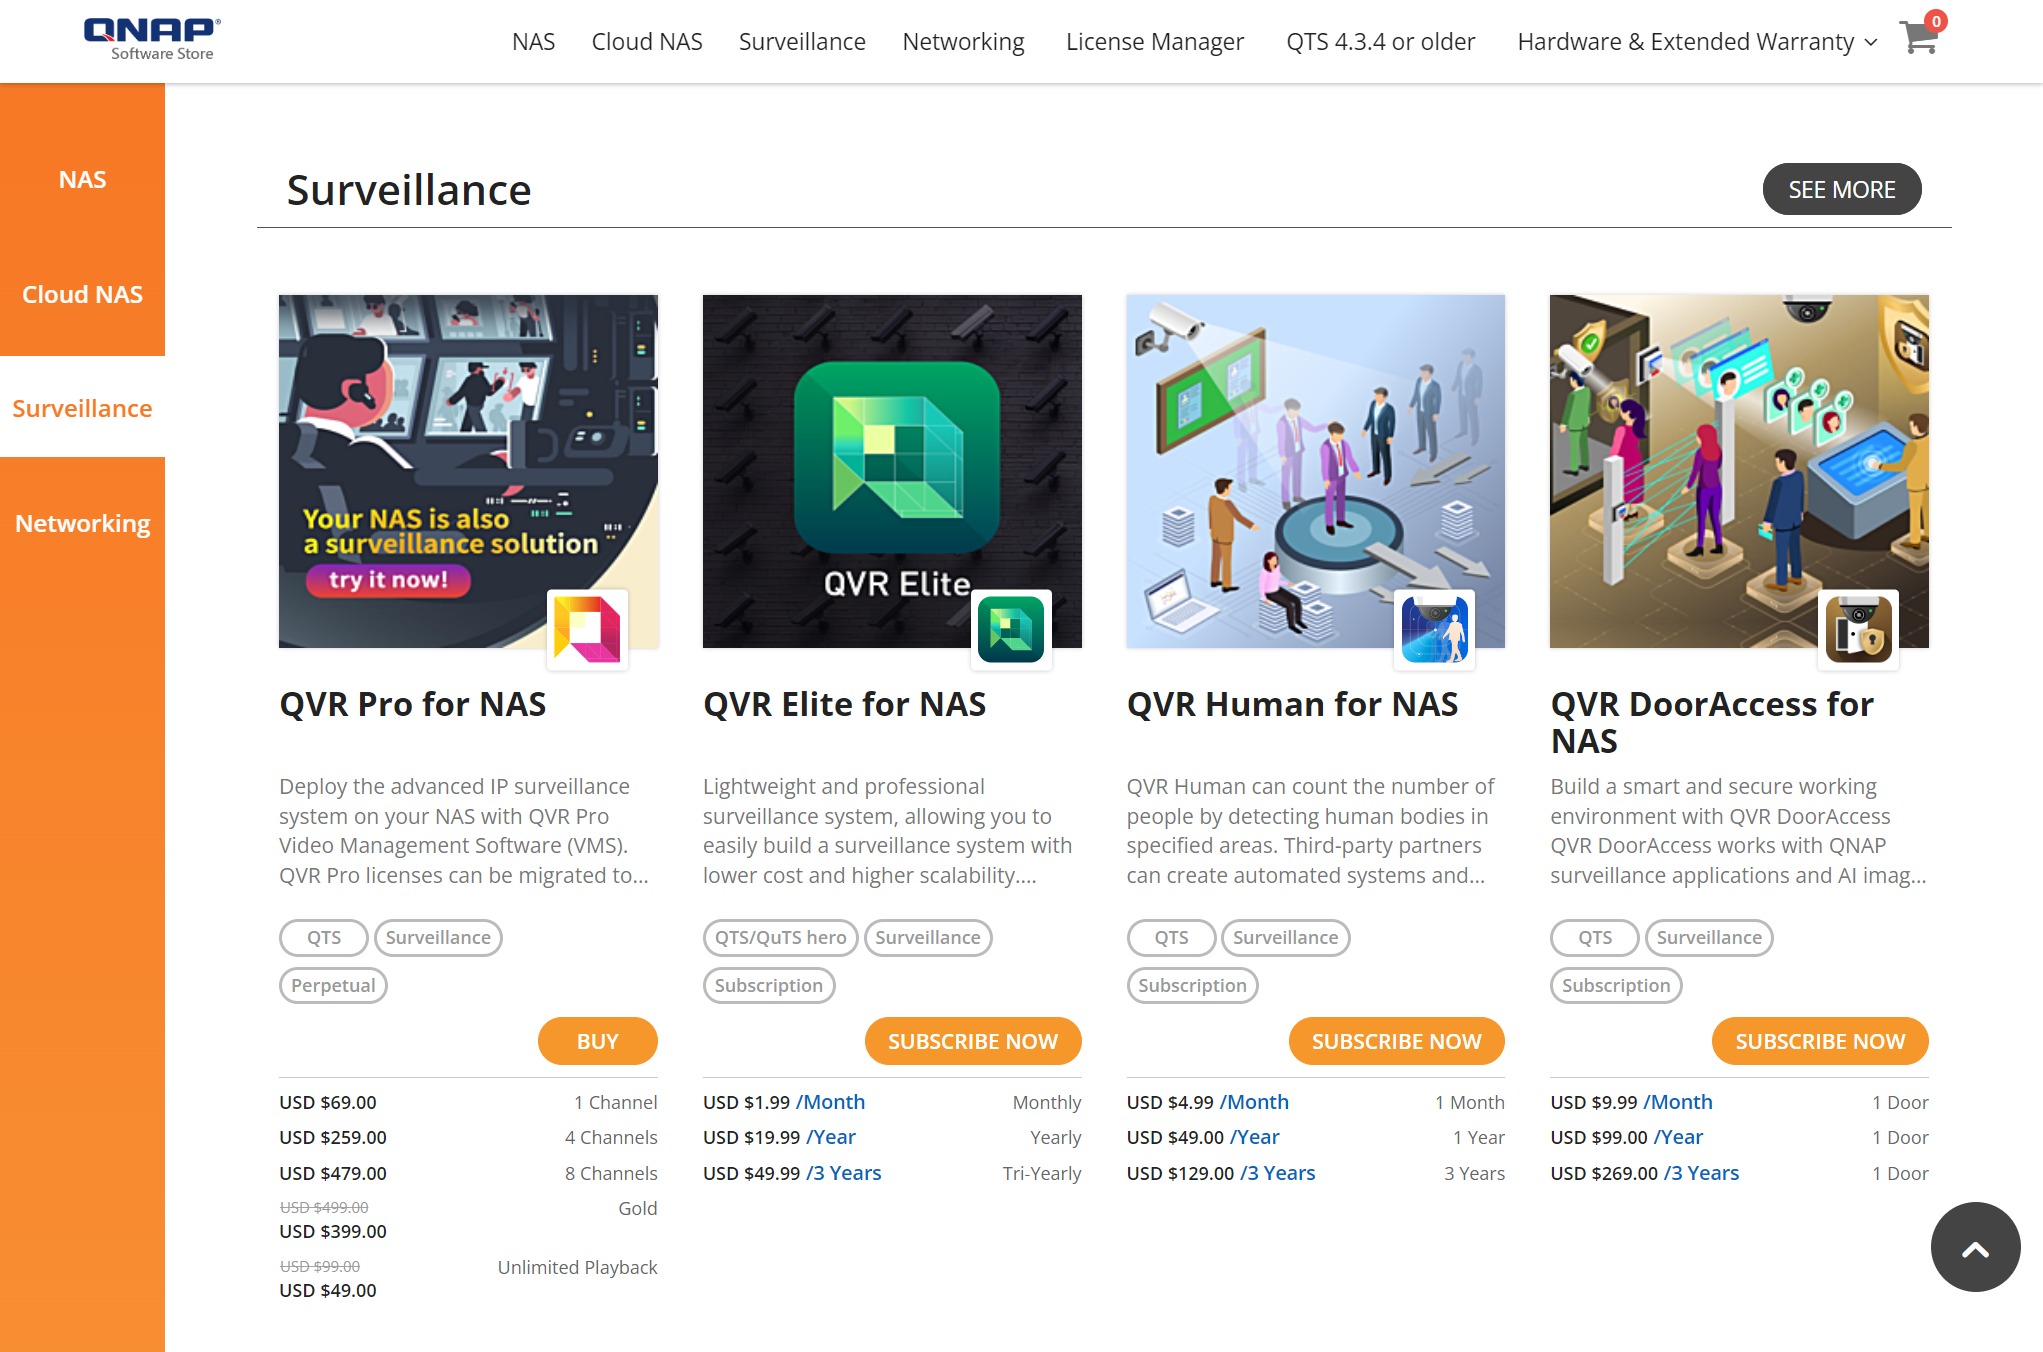This screenshot has height=1352, width=2043.
Task: Click the Perpetual tag under QVR Pro
Action: (x=333, y=985)
